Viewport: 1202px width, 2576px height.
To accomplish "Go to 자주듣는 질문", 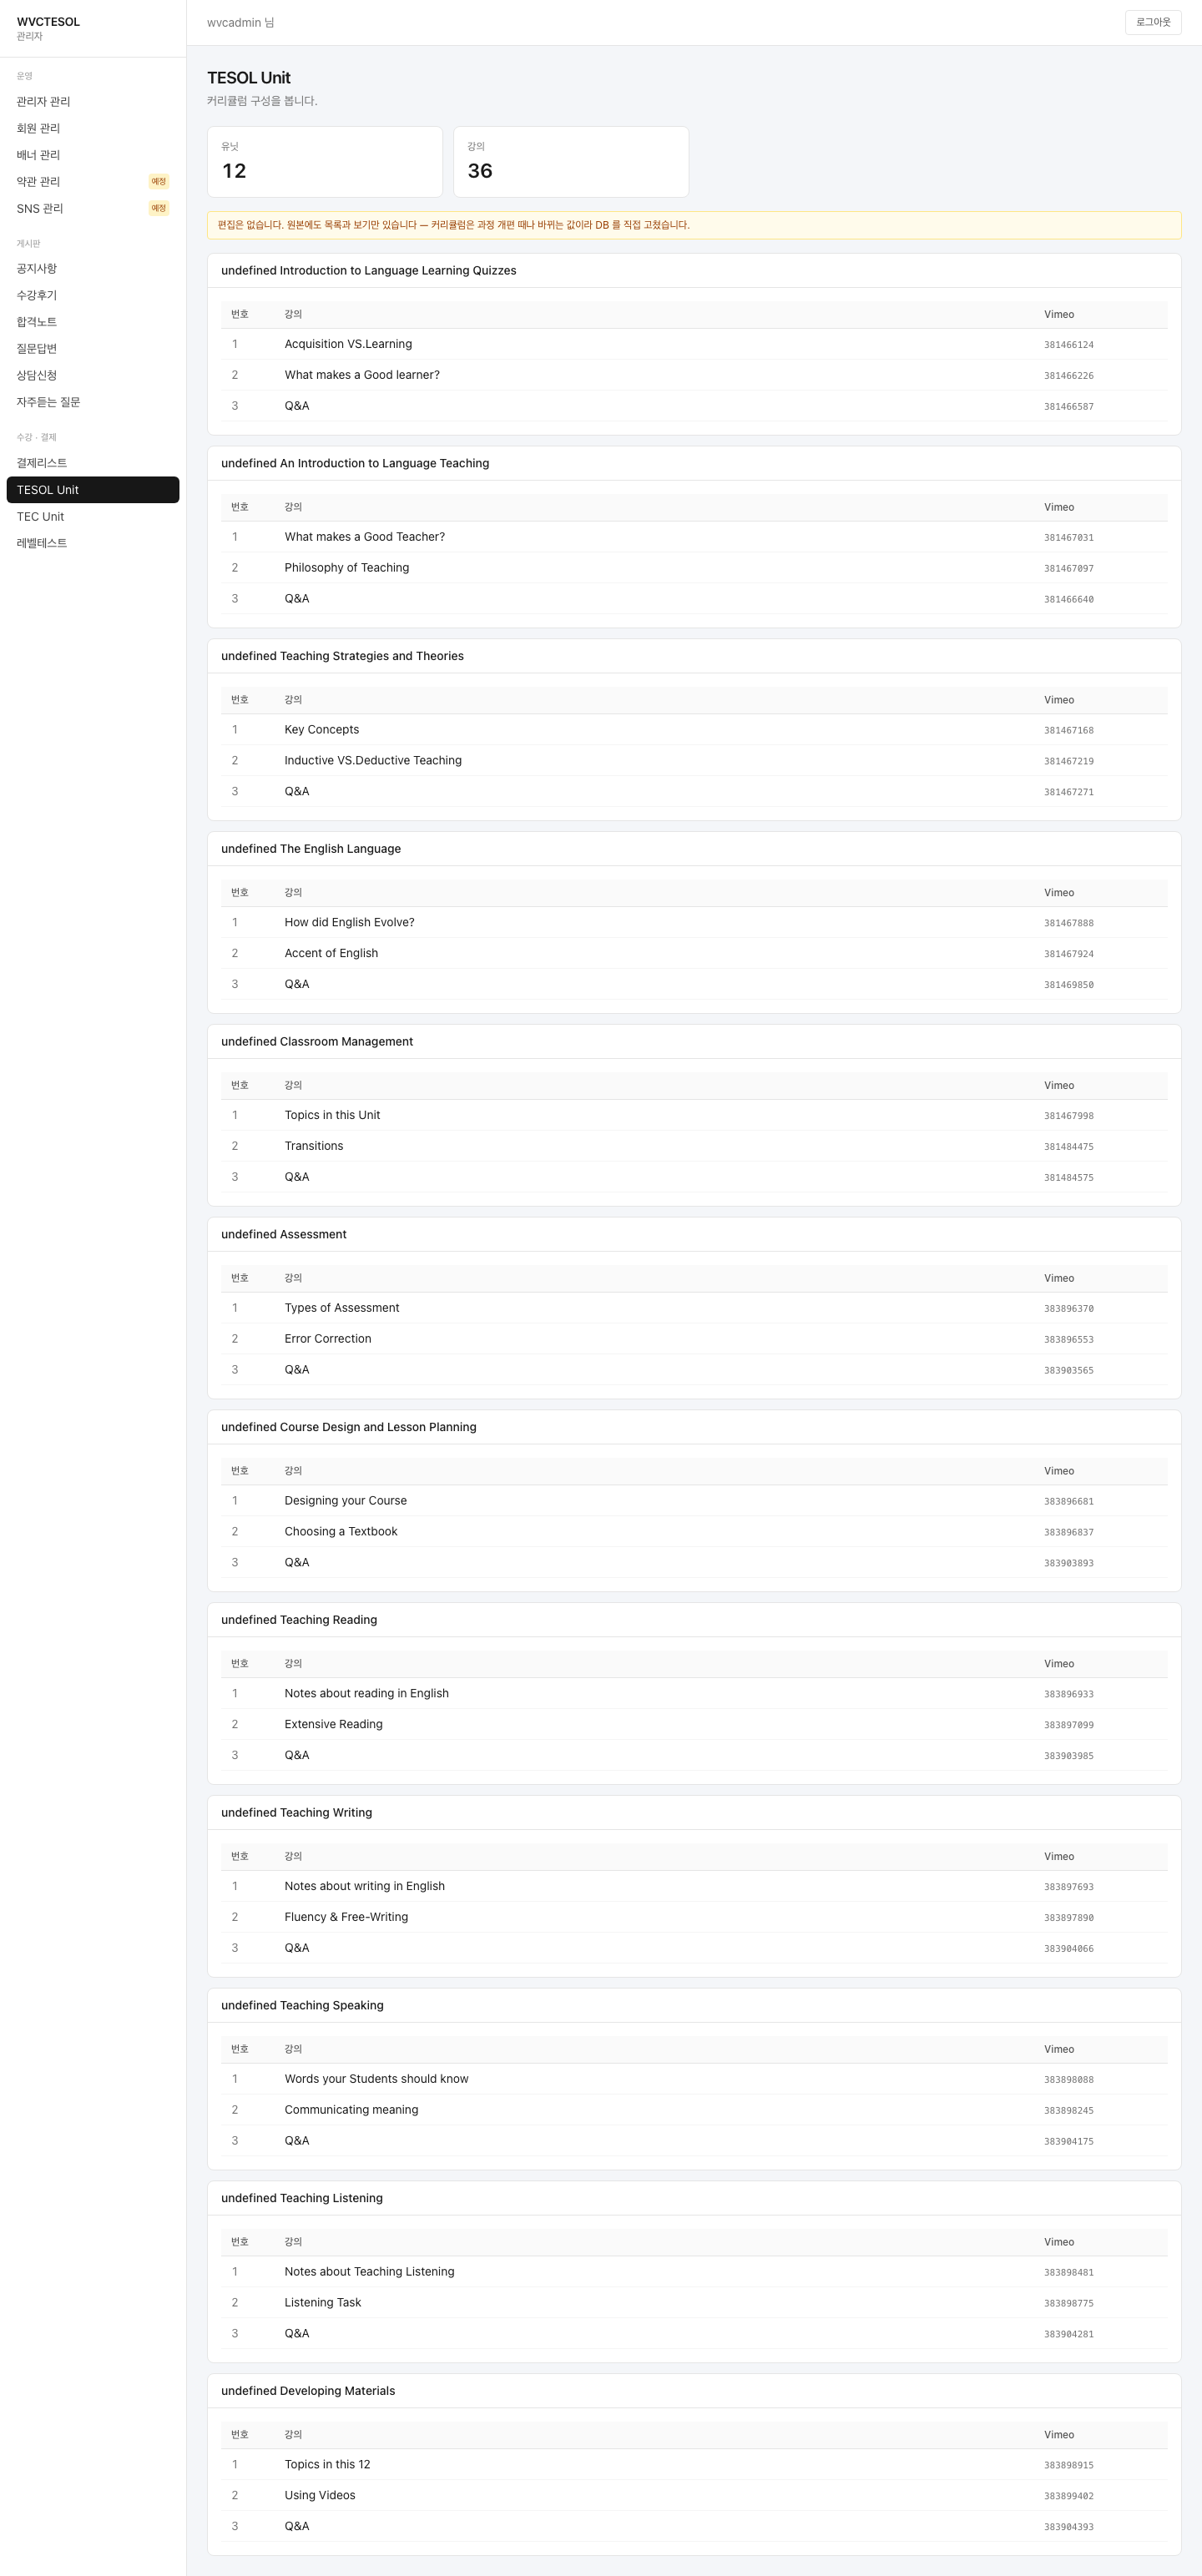I will (93, 402).
